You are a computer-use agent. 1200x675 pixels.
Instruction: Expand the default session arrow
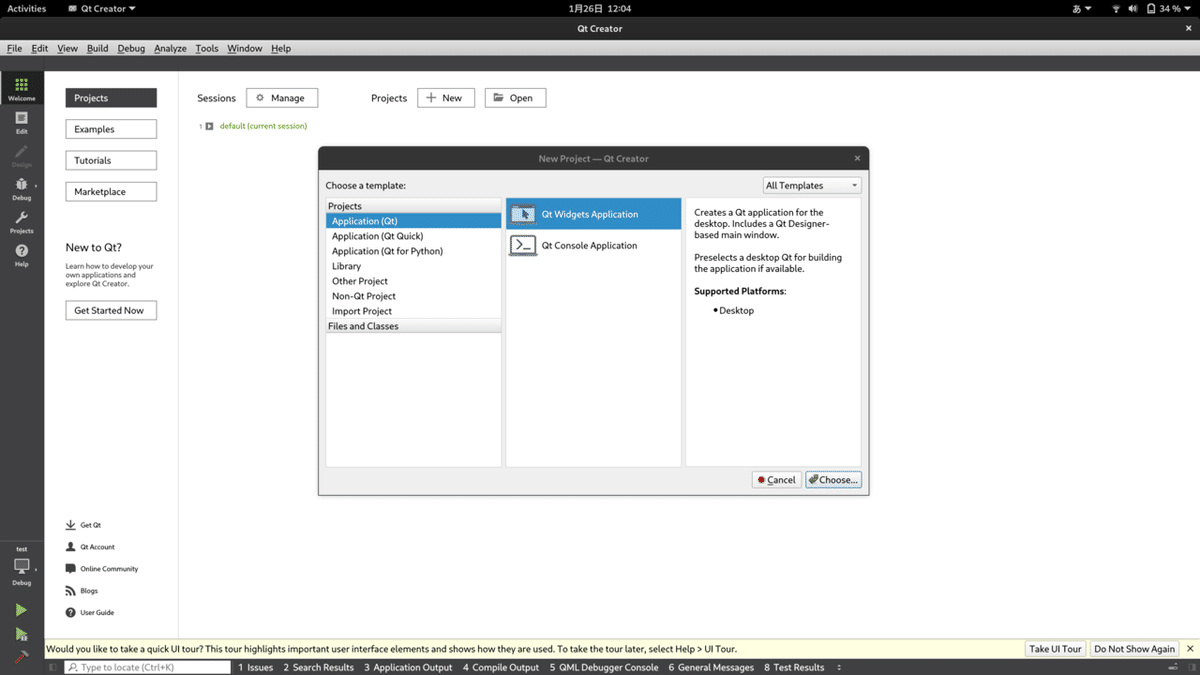click(209, 126)
